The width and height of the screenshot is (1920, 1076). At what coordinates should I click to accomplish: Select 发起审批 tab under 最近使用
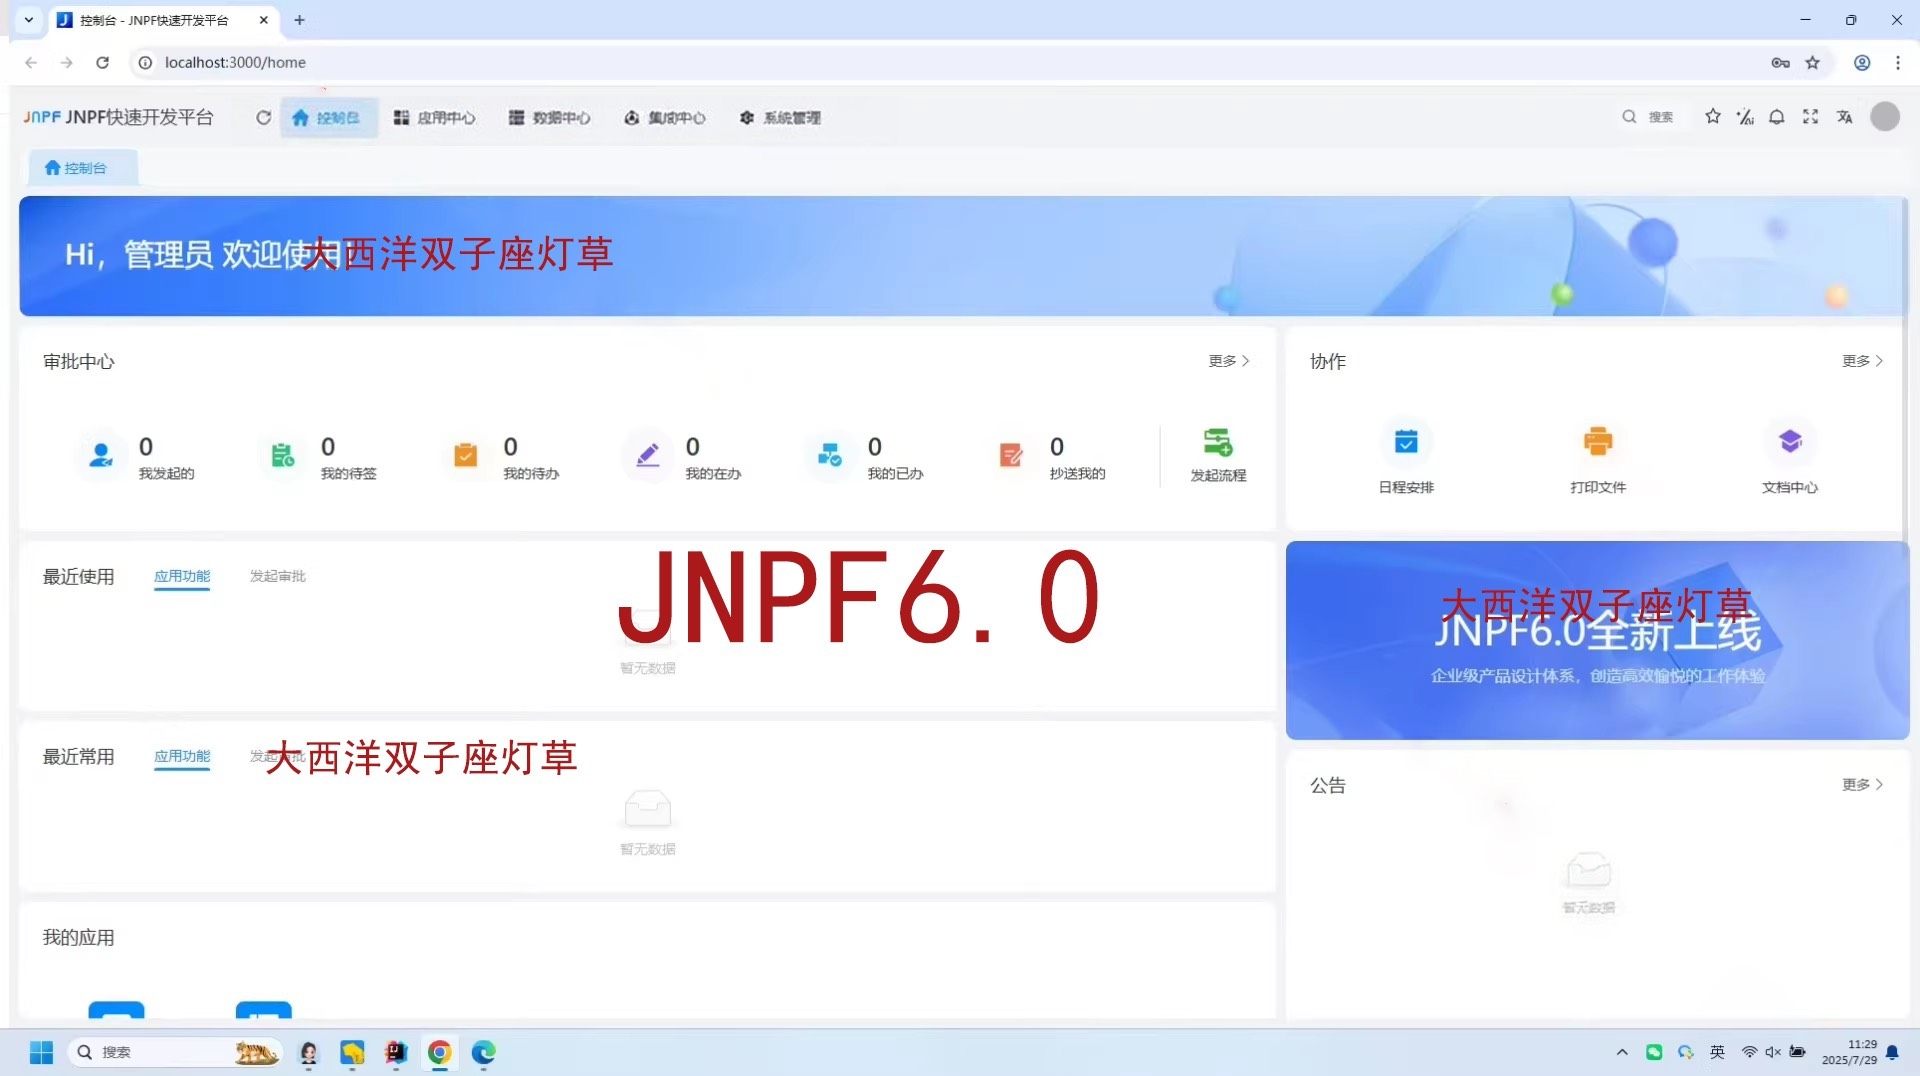tap(278, 576)
